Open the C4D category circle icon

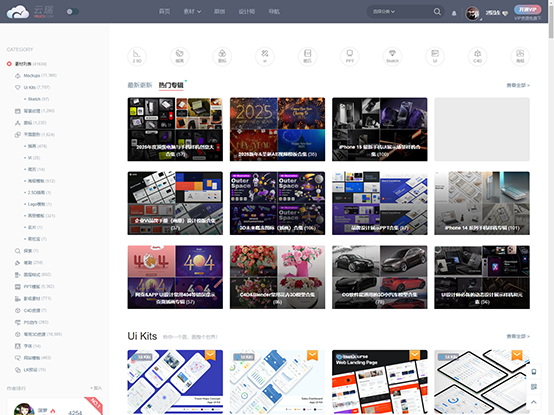477,56
